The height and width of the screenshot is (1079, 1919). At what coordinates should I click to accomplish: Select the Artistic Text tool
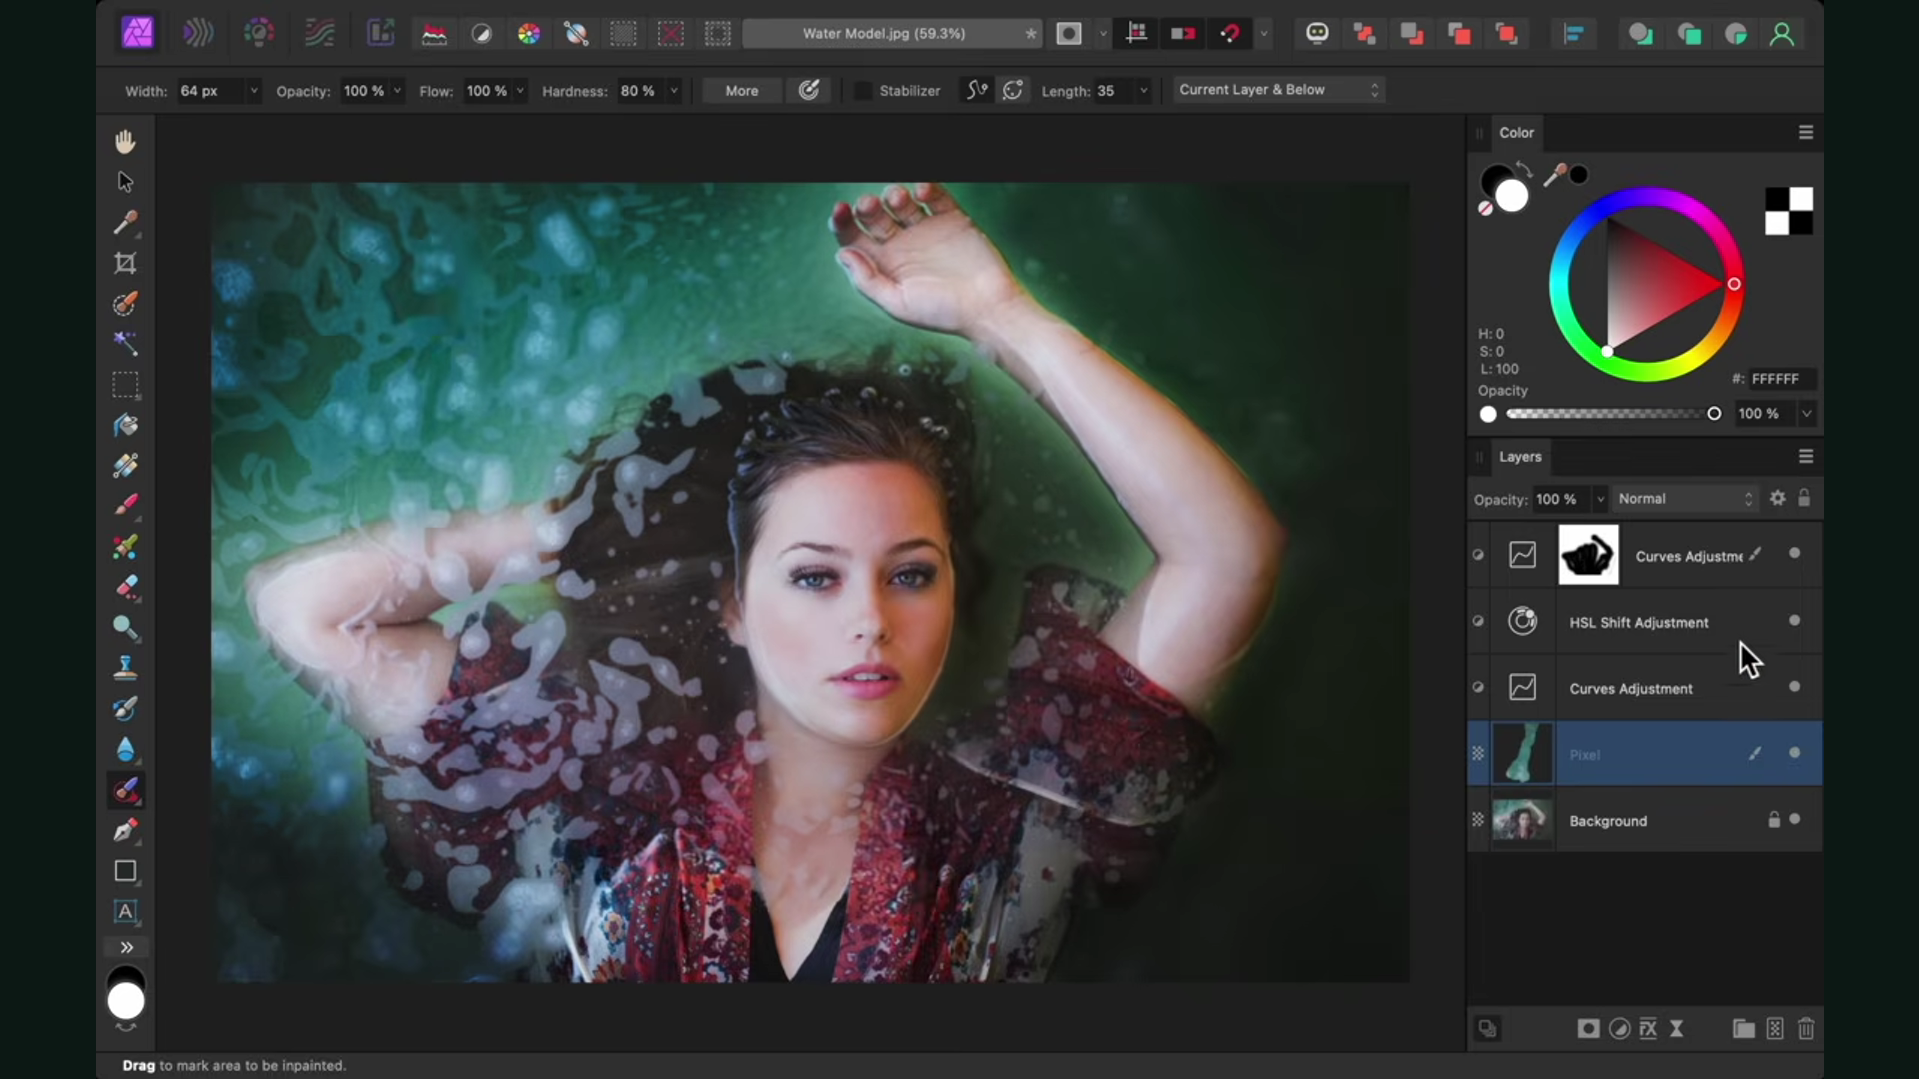[125, 911]
